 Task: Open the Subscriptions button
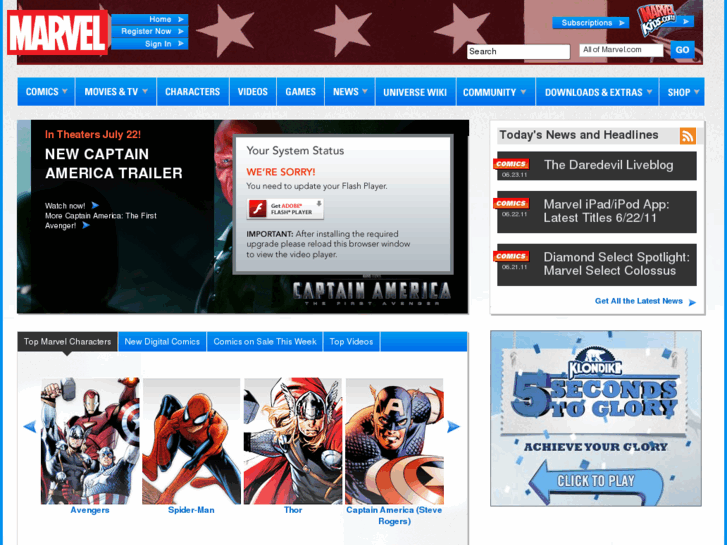point(590,23)
